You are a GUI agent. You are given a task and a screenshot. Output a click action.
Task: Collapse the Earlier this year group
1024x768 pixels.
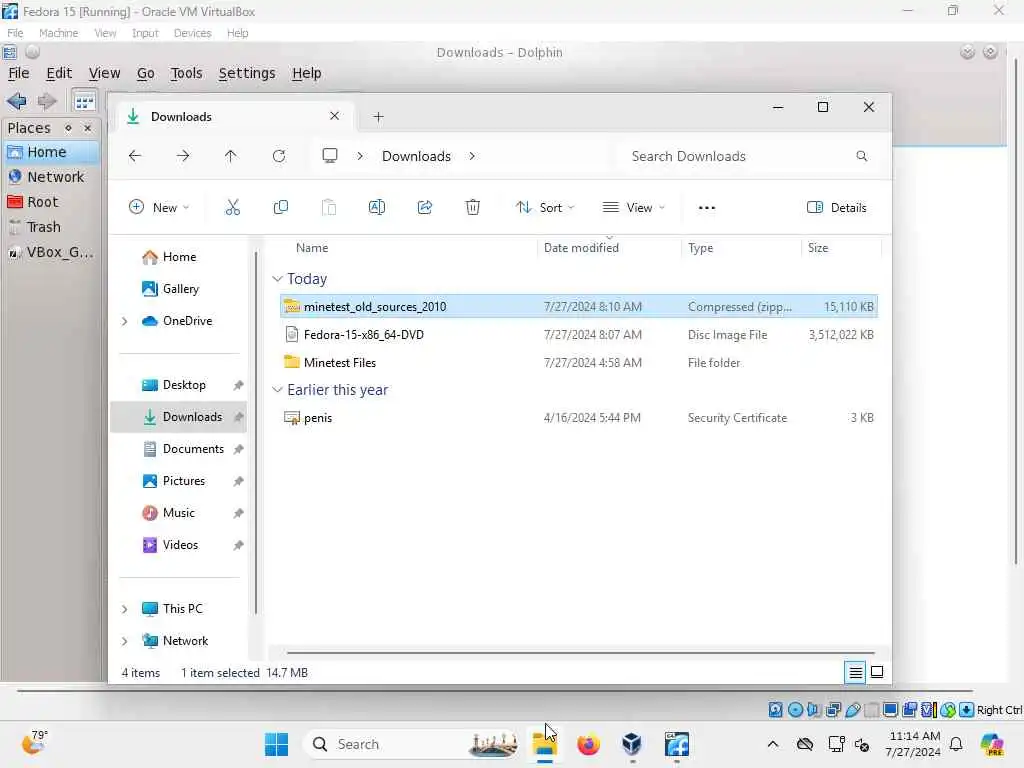tap(277, 390)
